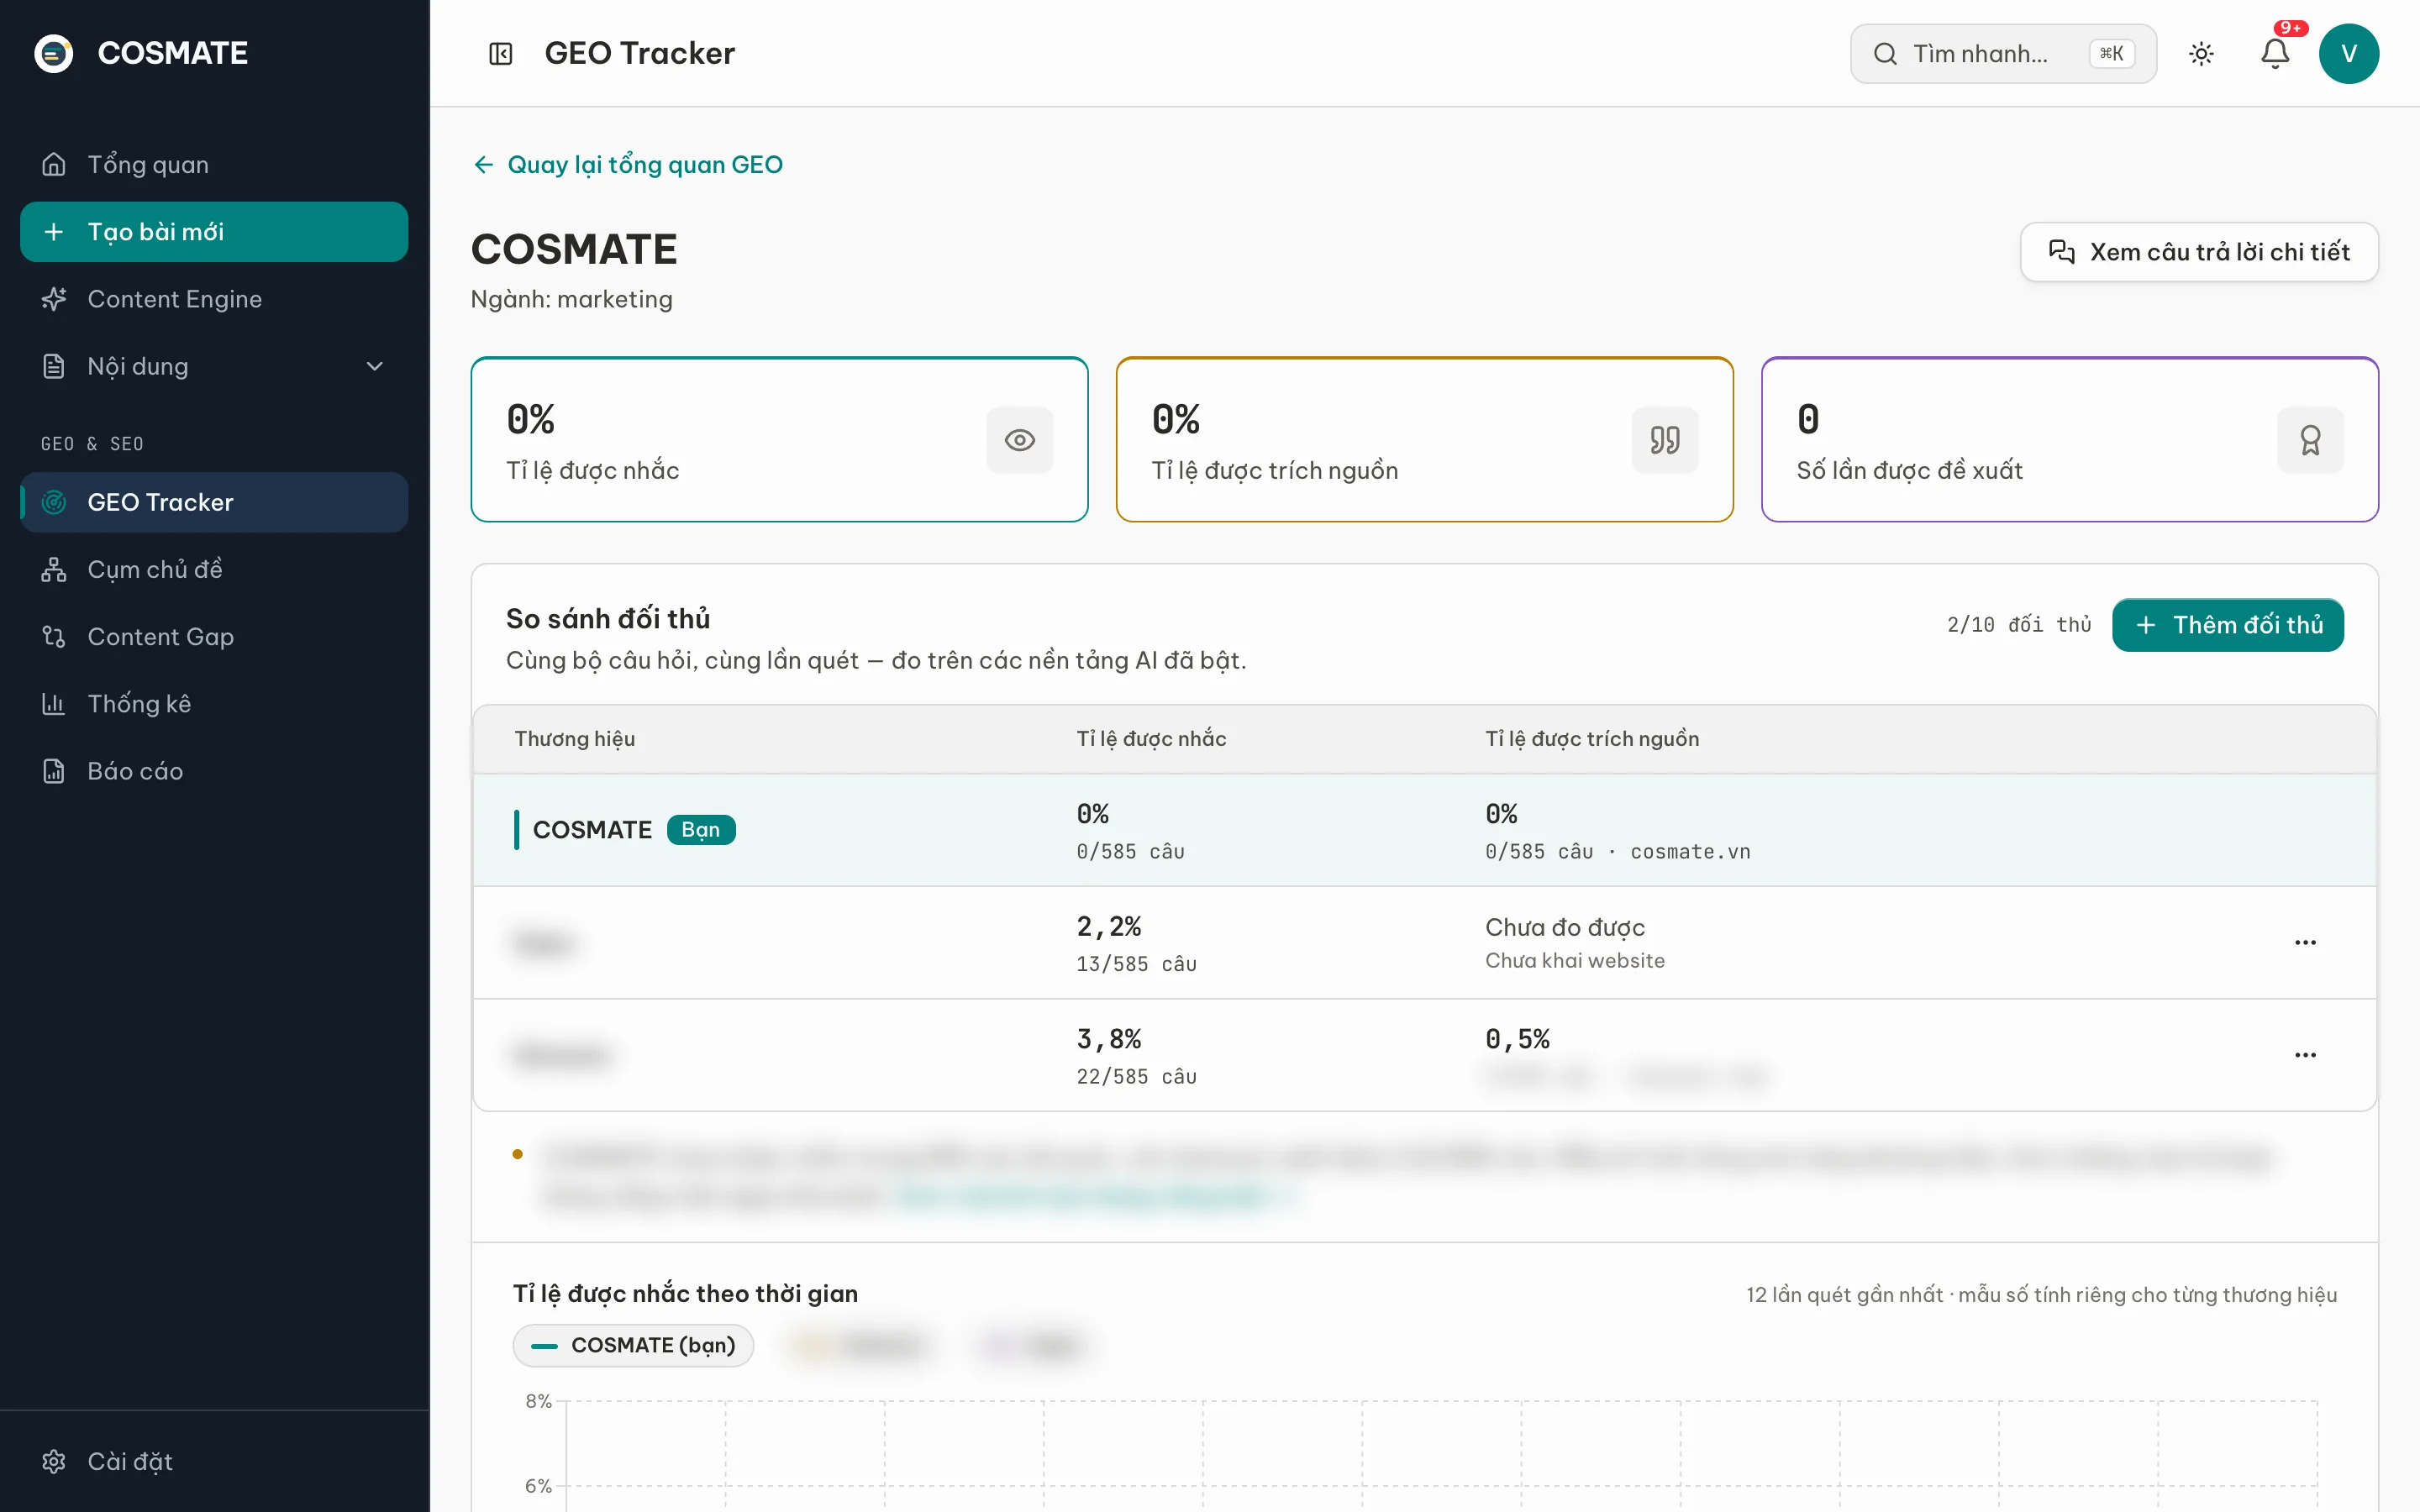Click the quote icon on Tỉ lệ được trích nguồn card
The image size is (2420, 1512).
click(1665, 440)
